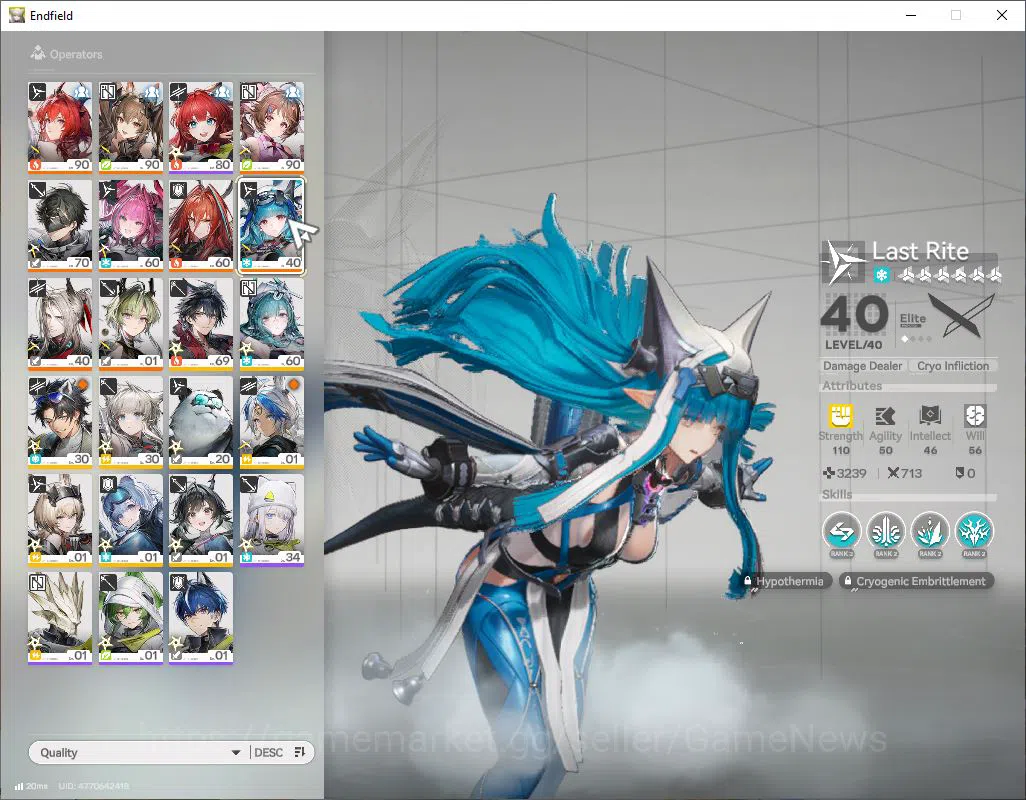The width and height of the screenshot is (1026, 800).
Task: Click the Elite promotion indicator
Action: click(x=913, y=325)
